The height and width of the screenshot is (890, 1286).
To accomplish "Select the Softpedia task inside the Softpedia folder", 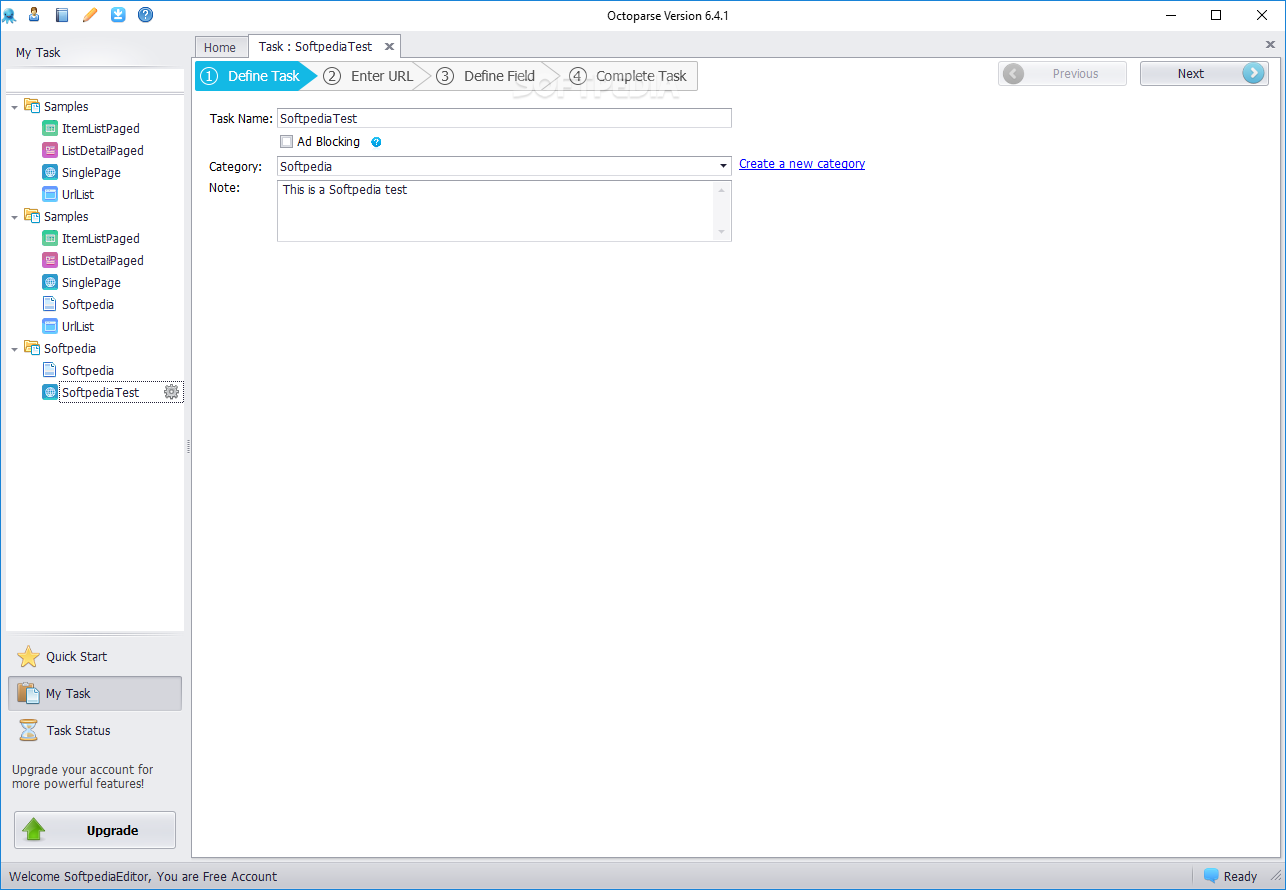I will [88, 371].
